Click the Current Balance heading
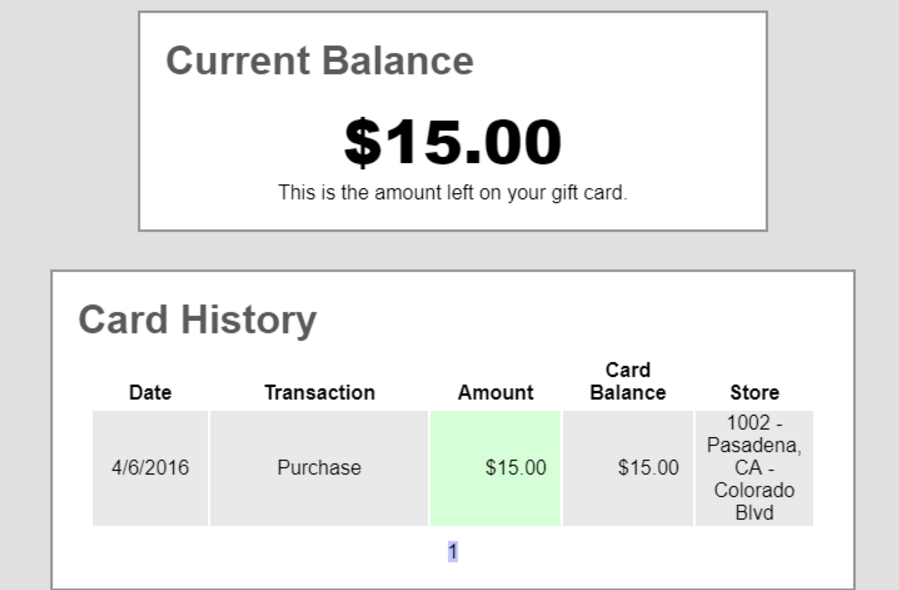The height and width of the screenshot is (590, 899). click(319, 61)
